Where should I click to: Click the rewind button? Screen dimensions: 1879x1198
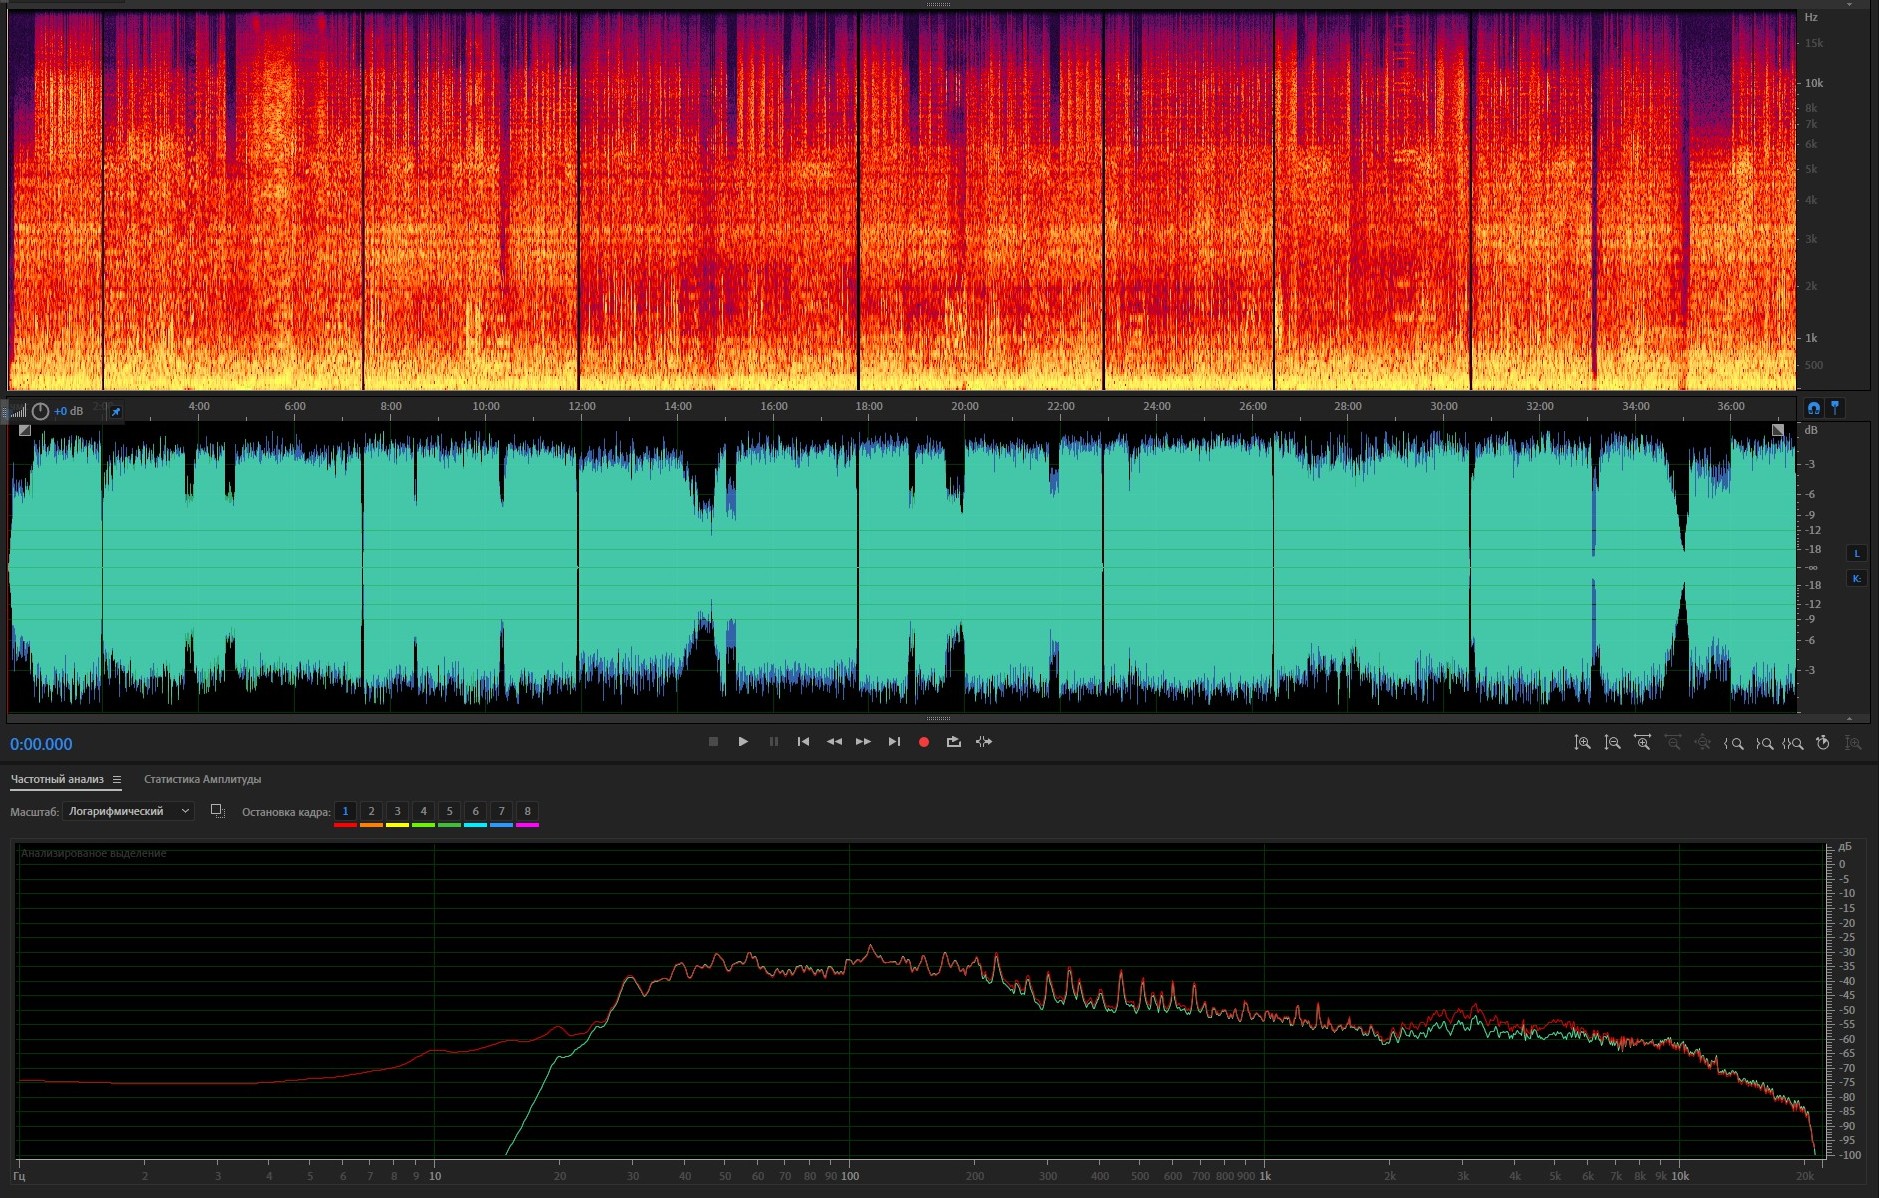(x=833, y=742)
